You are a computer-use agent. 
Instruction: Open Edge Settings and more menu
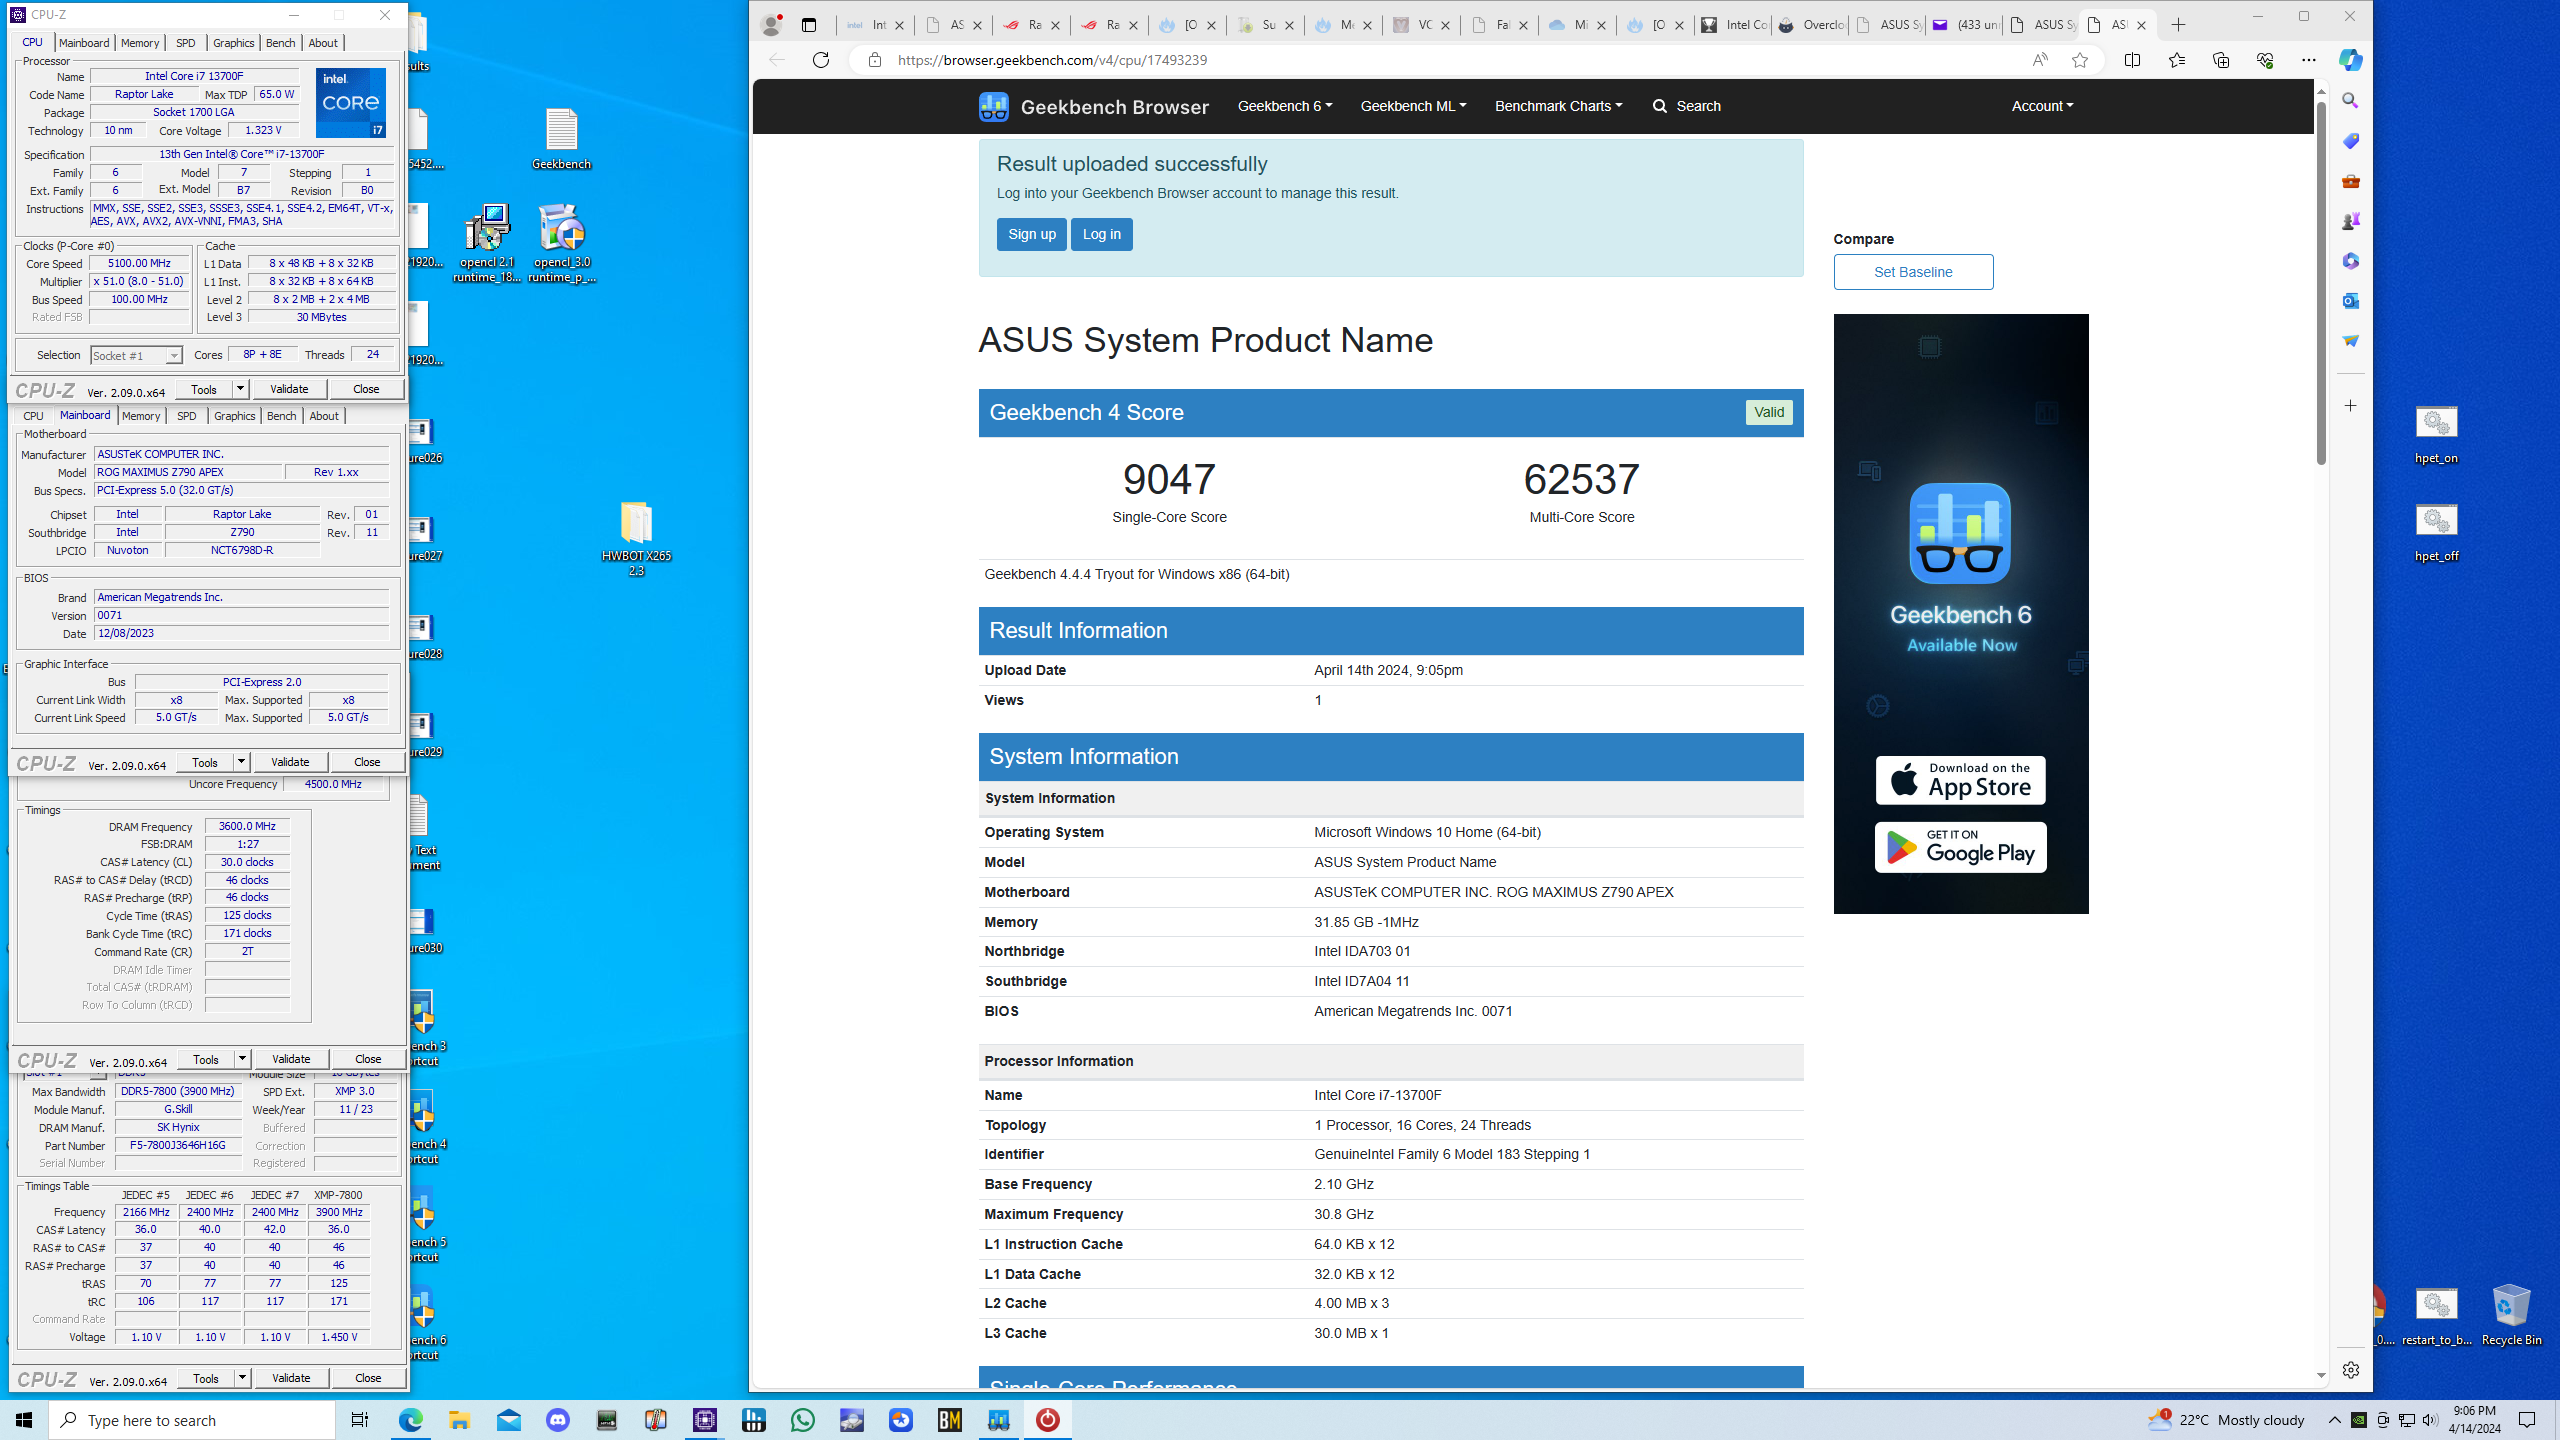pyautogui.click(x=2308, y=60)
